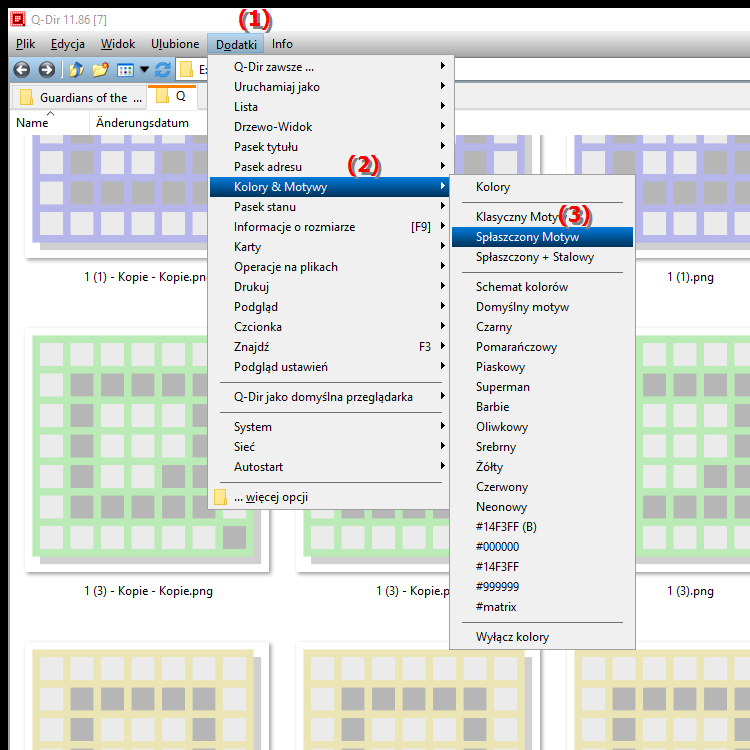Screen dimensions: 750x750
Task: Choose the Oliwkowy color scheme
Action: (542, 427)
